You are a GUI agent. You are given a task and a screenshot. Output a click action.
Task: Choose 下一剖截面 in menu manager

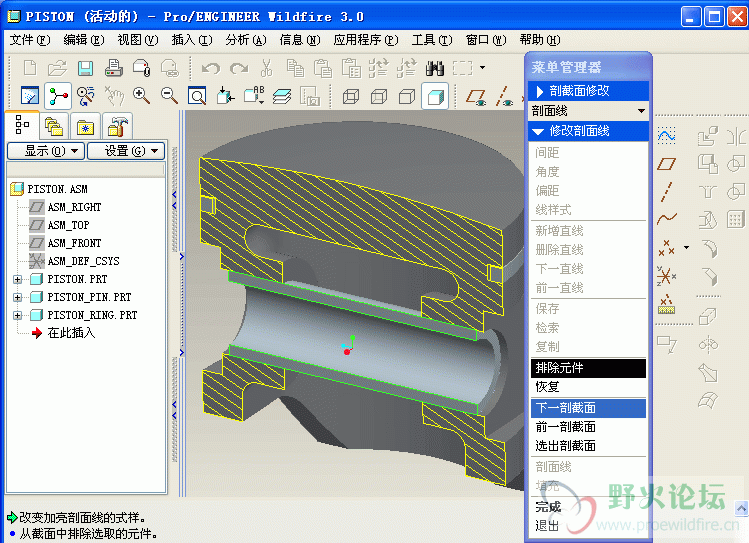pos(588,408)
